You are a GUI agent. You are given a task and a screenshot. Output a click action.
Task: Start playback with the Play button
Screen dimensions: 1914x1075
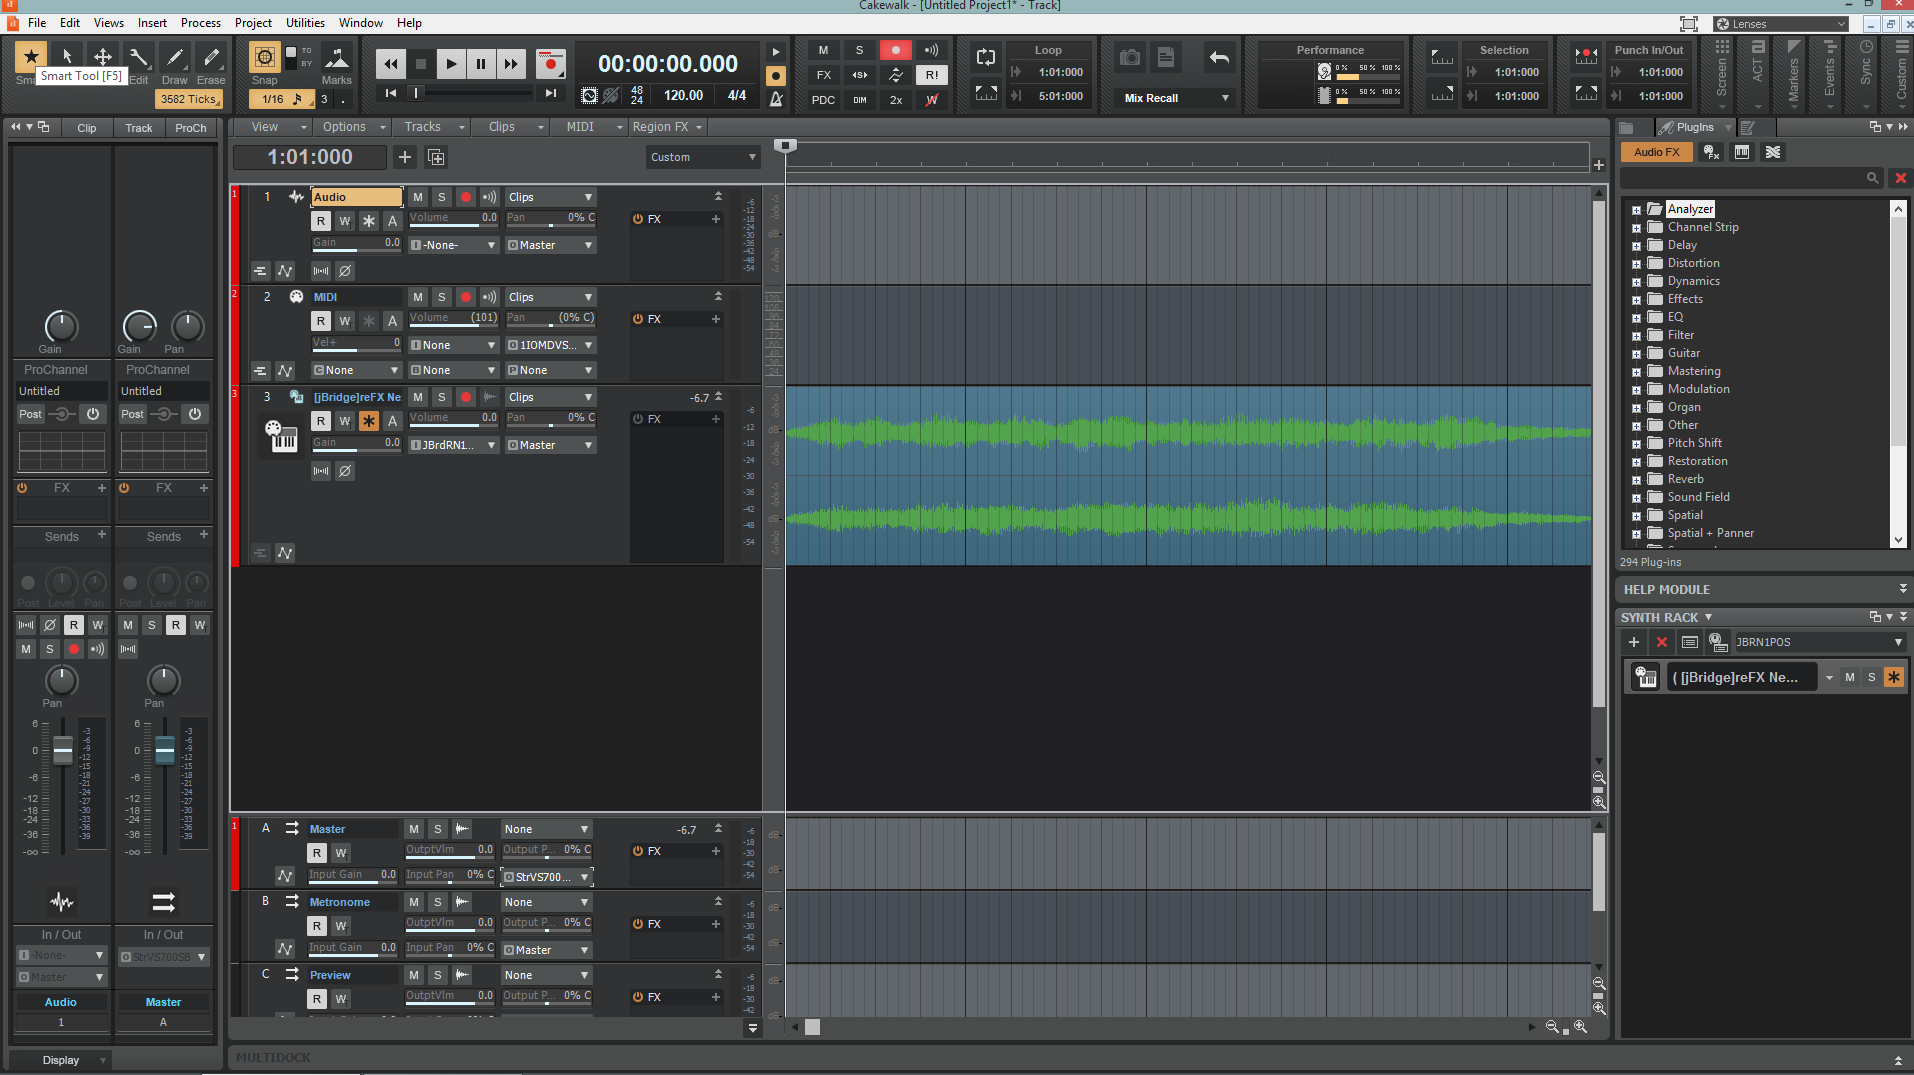tap(451, 64)
